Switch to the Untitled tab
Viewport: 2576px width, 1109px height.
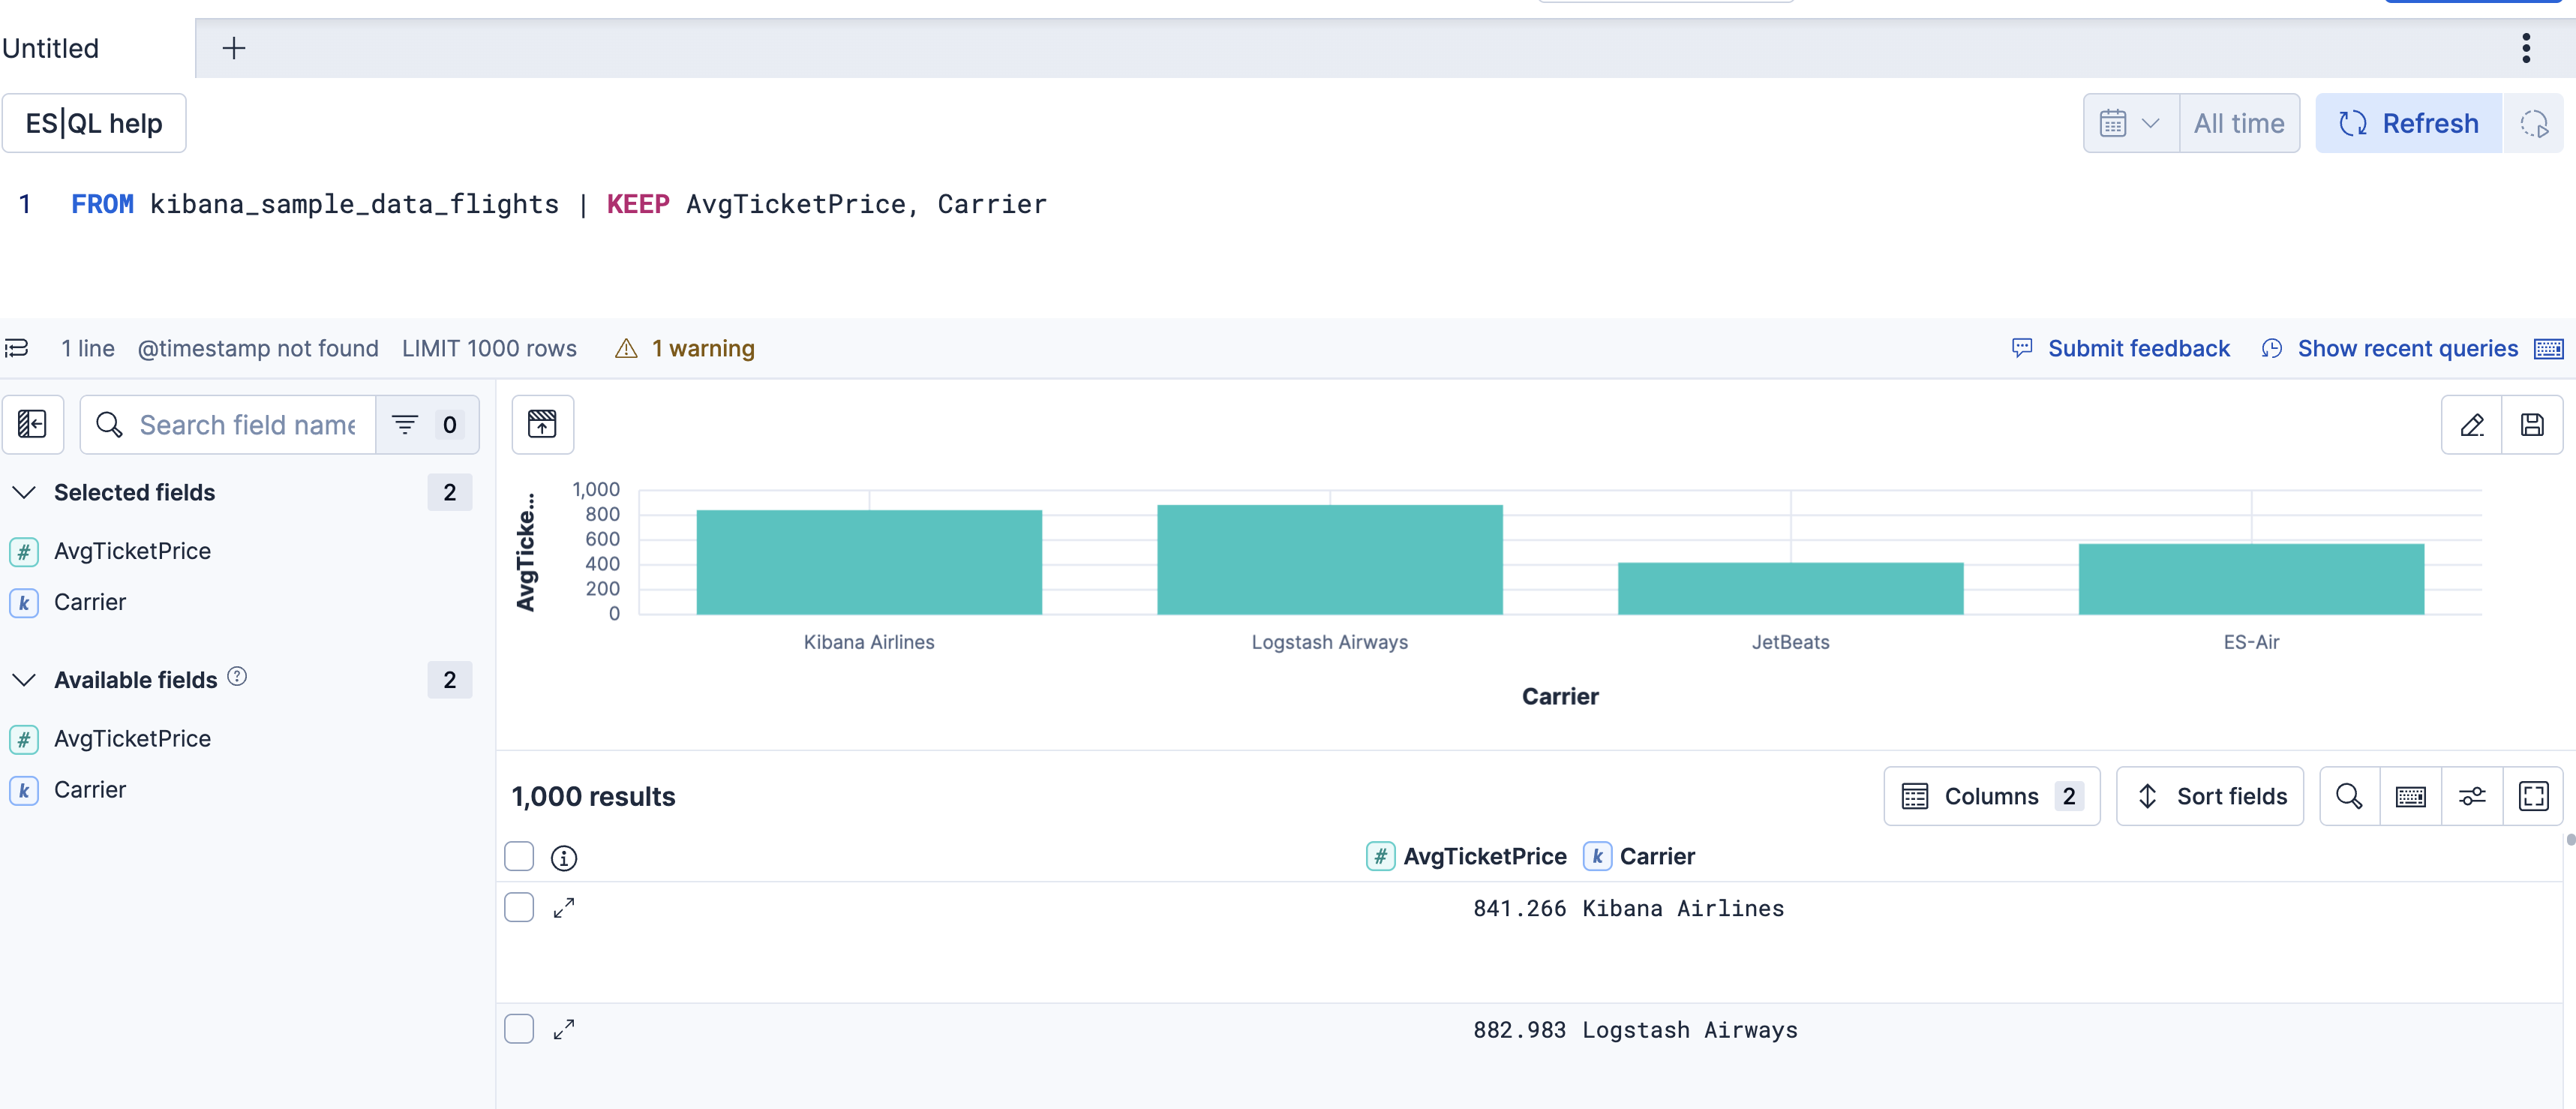coord(52,48)
